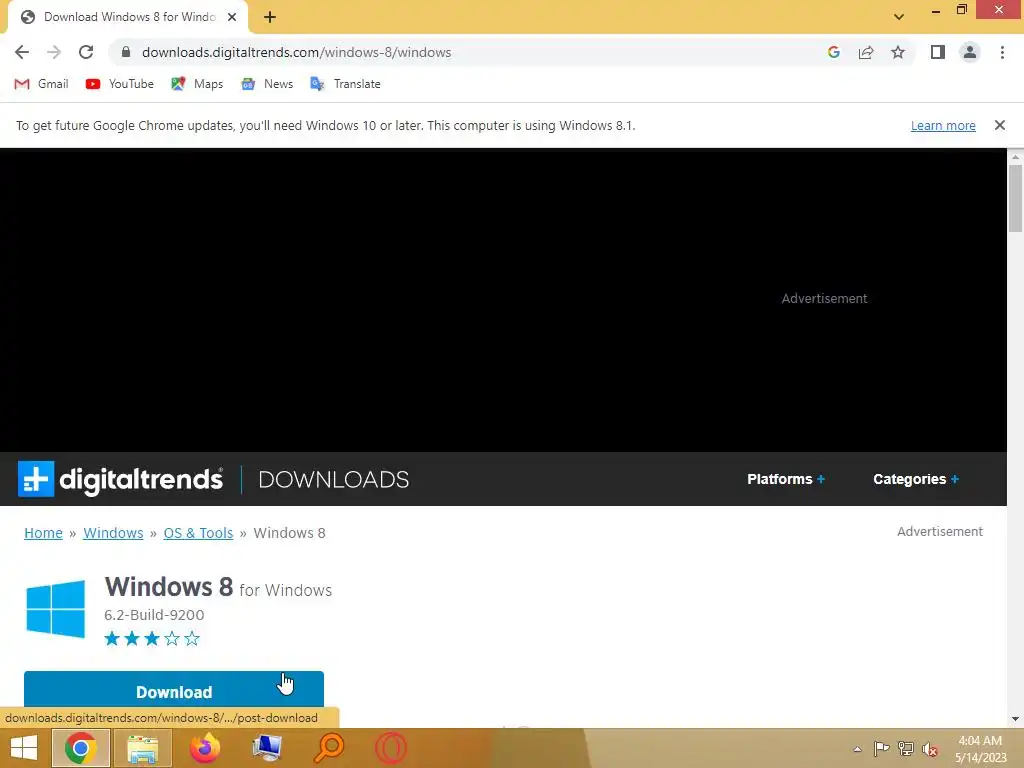Dismiss the Chrome update notification bar
1024x768 pixels.
pos(1000,125)
